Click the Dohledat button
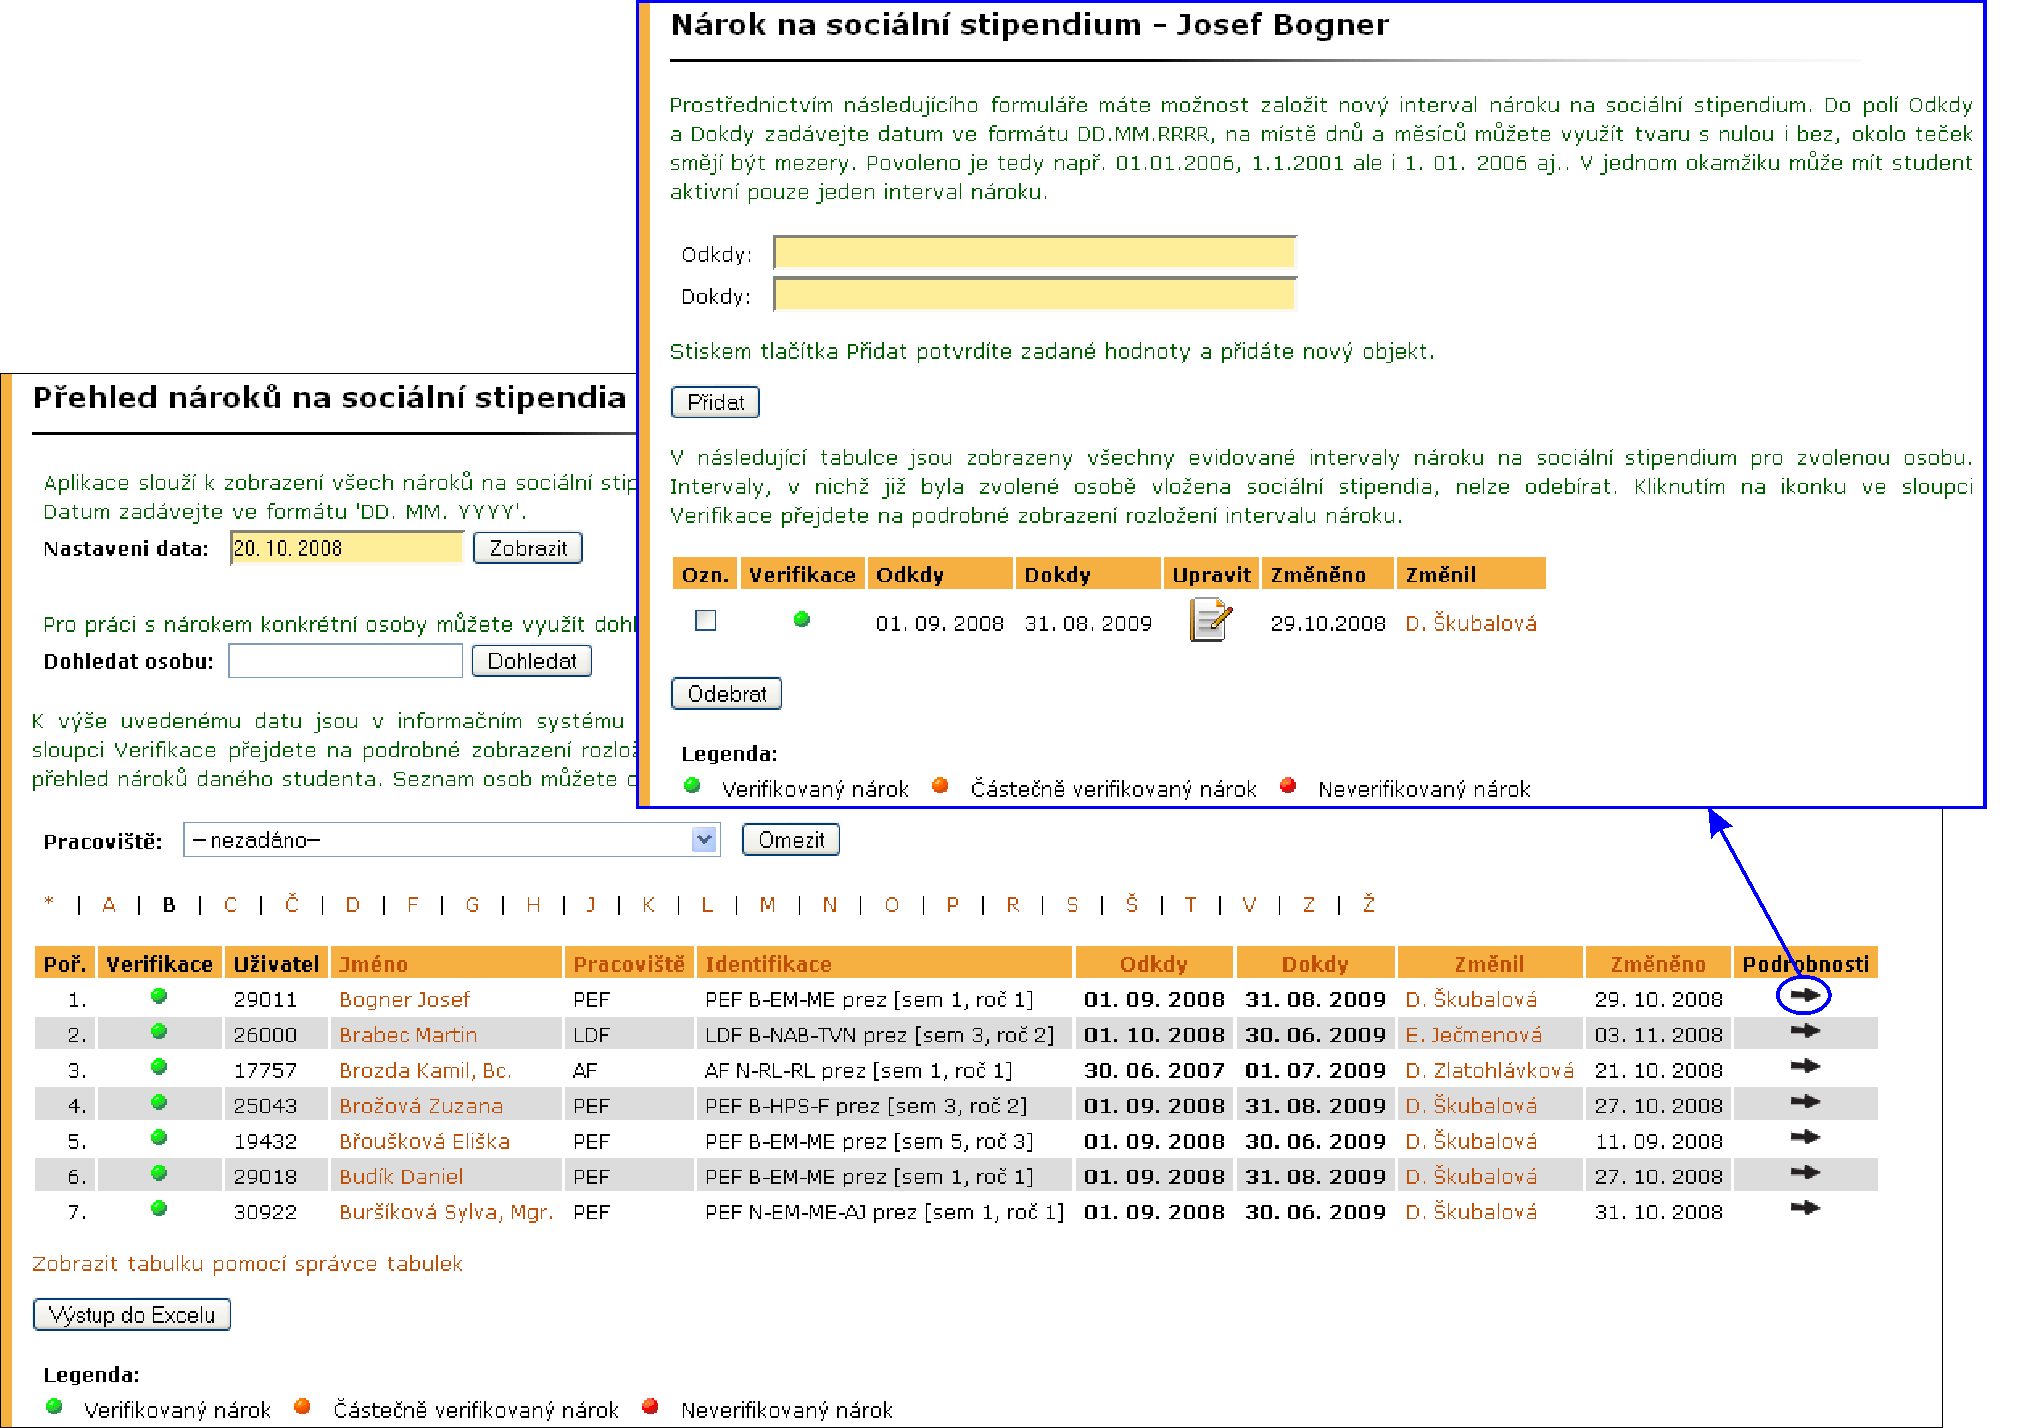The width and height of the screenshot is (2019, 1428). pyautogui.click(x=531, y=661)
